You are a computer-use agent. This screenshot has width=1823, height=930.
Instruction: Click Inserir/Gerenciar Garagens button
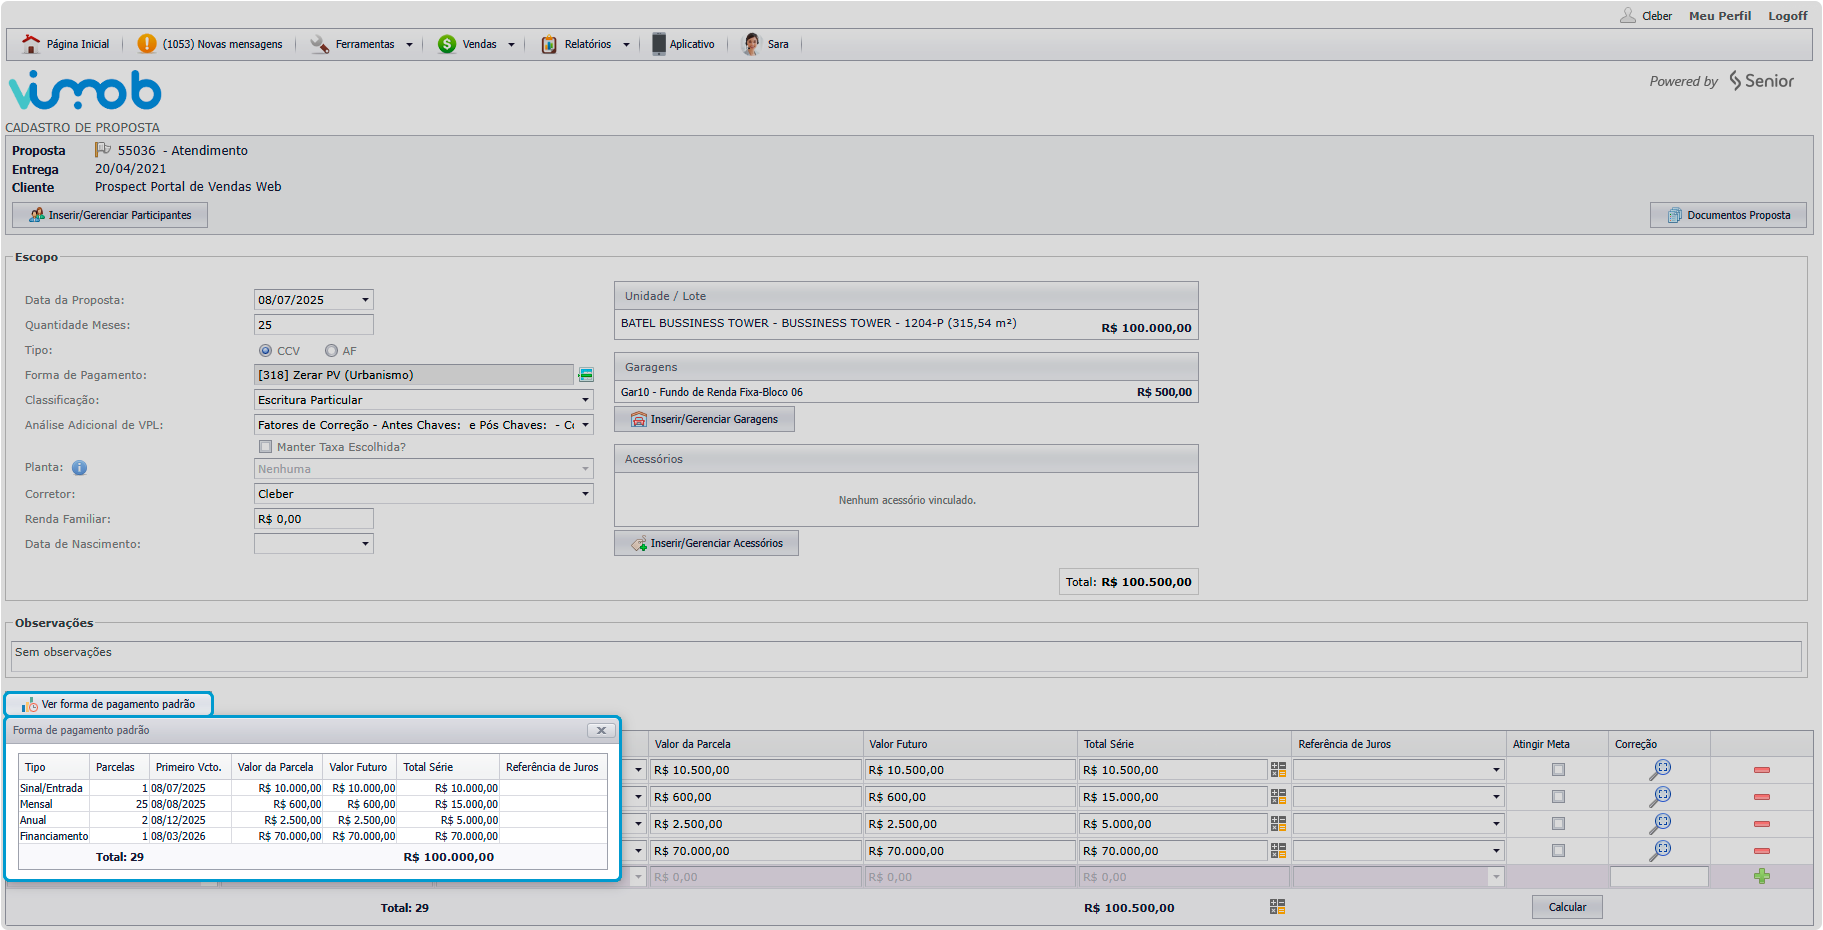704,419
